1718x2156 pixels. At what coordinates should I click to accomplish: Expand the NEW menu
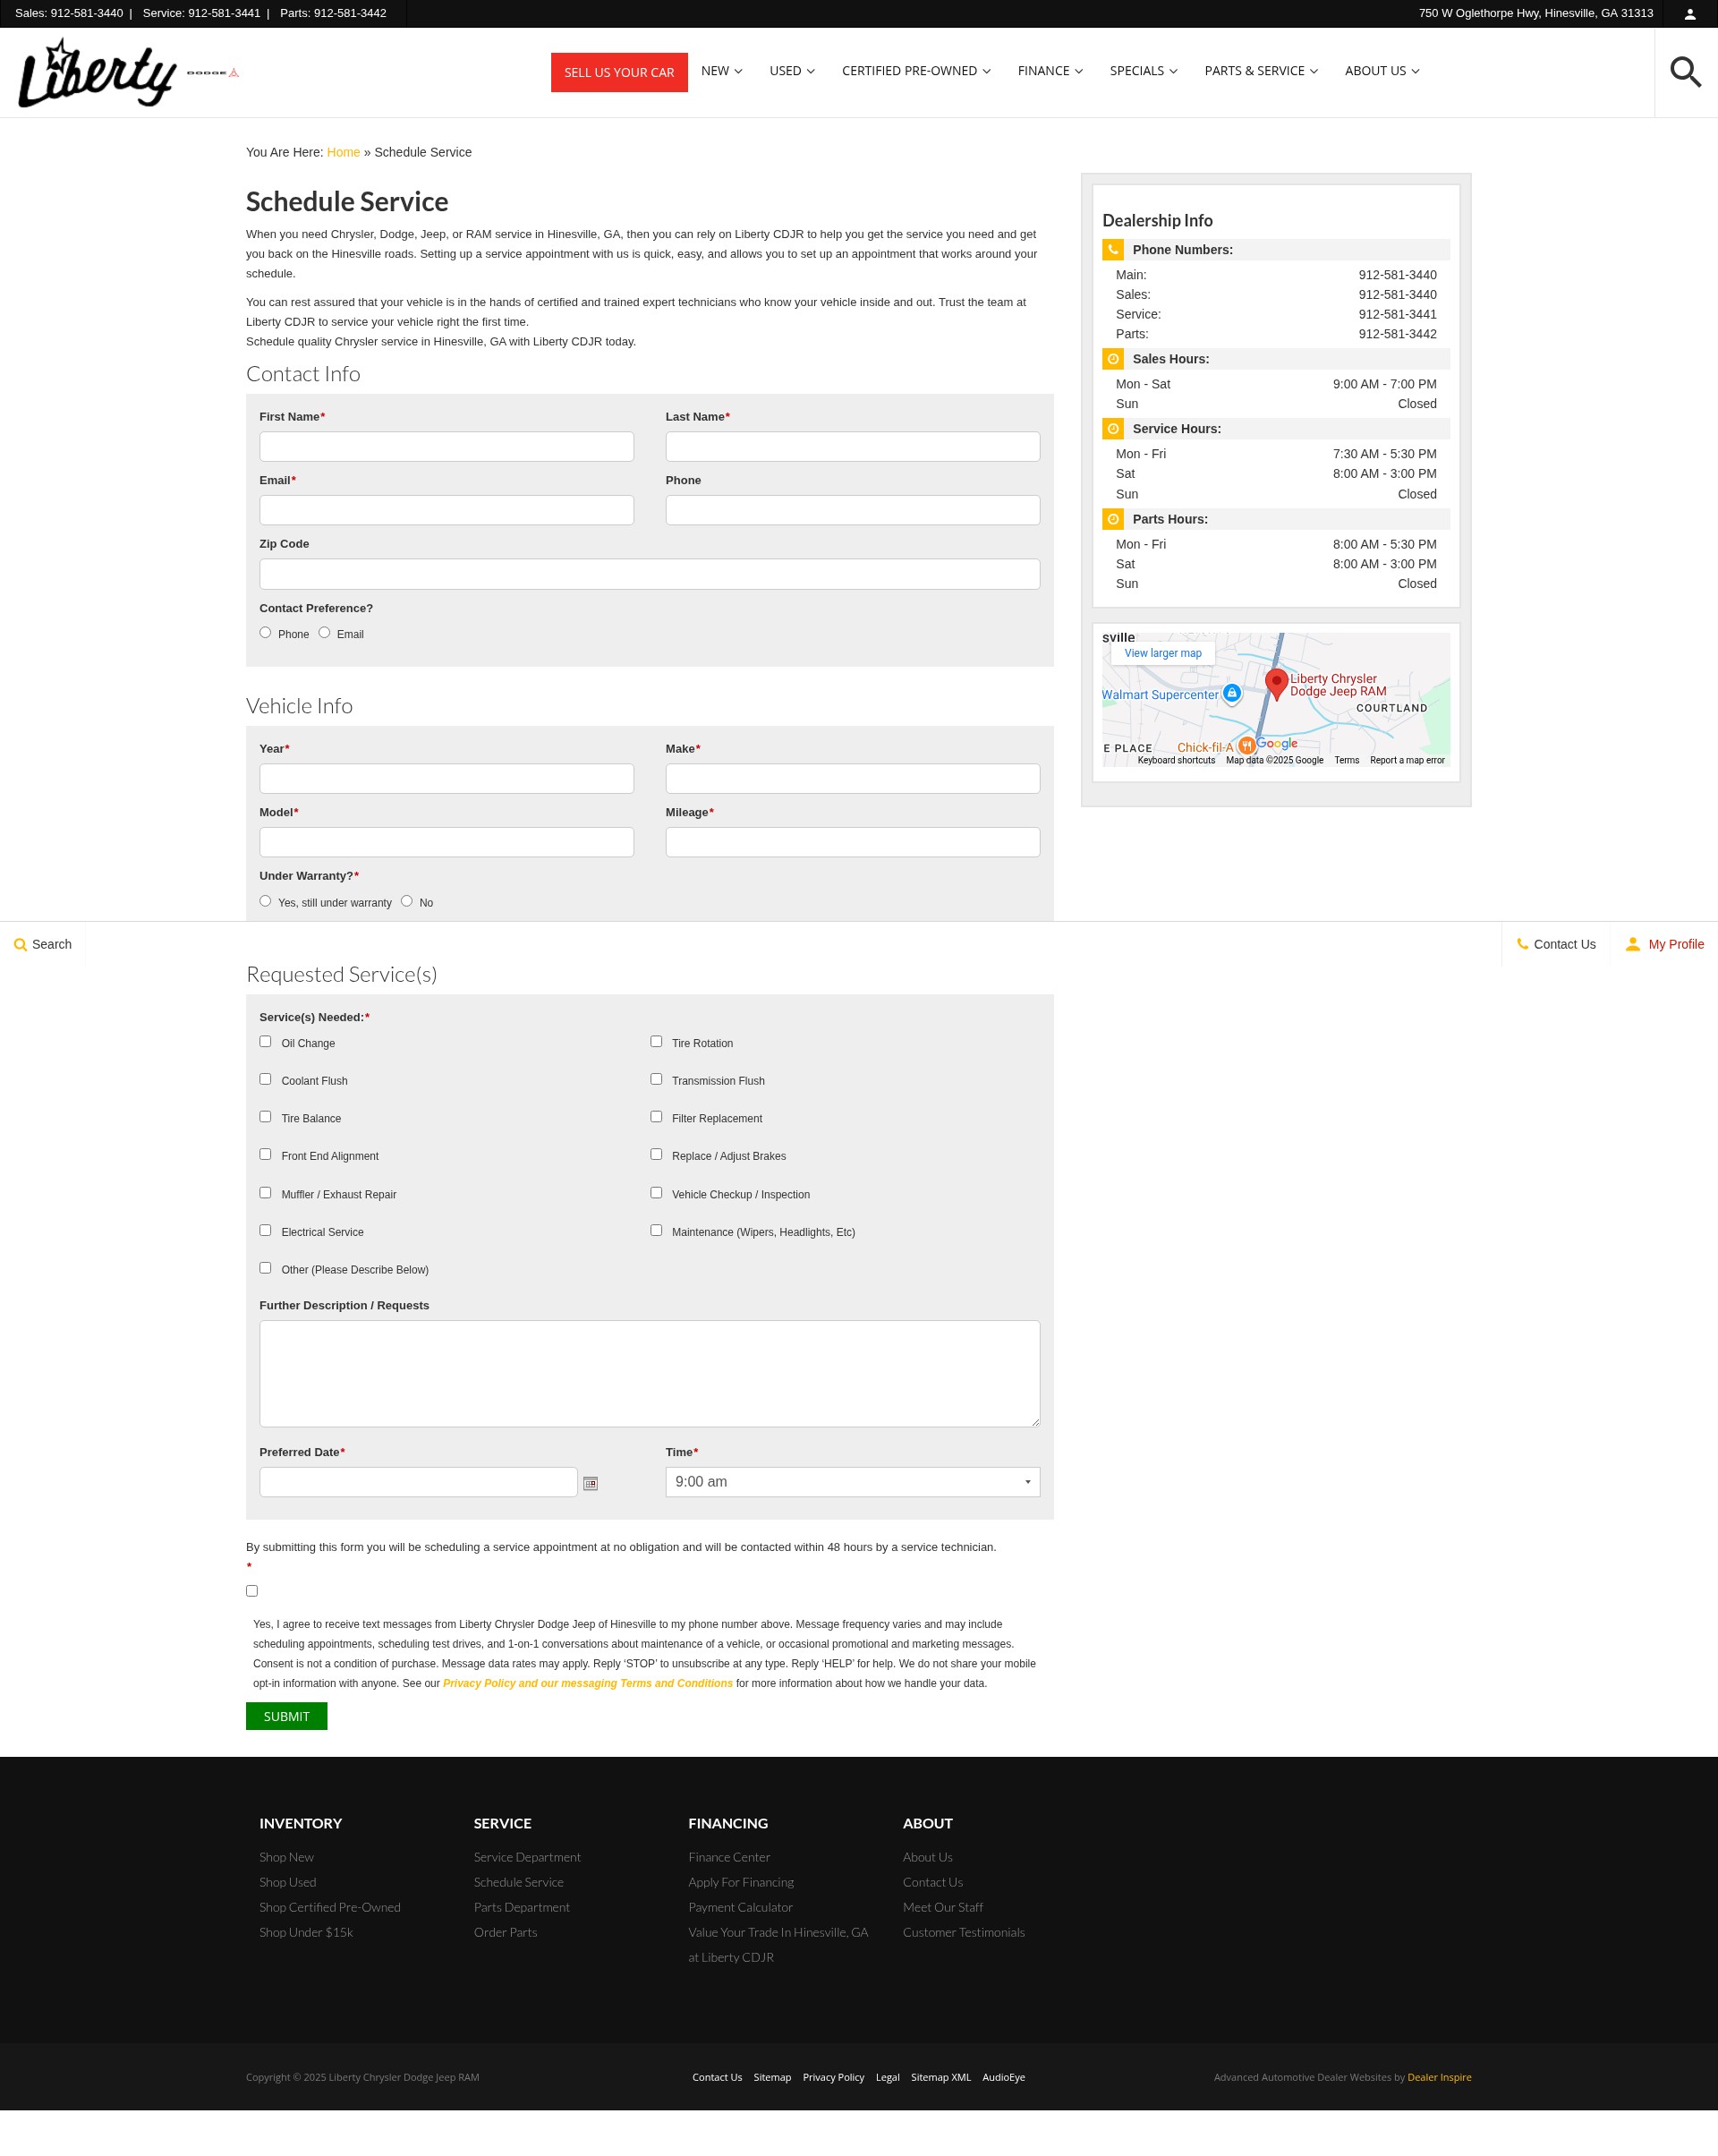pyautogui.click(x=721, y=71)
